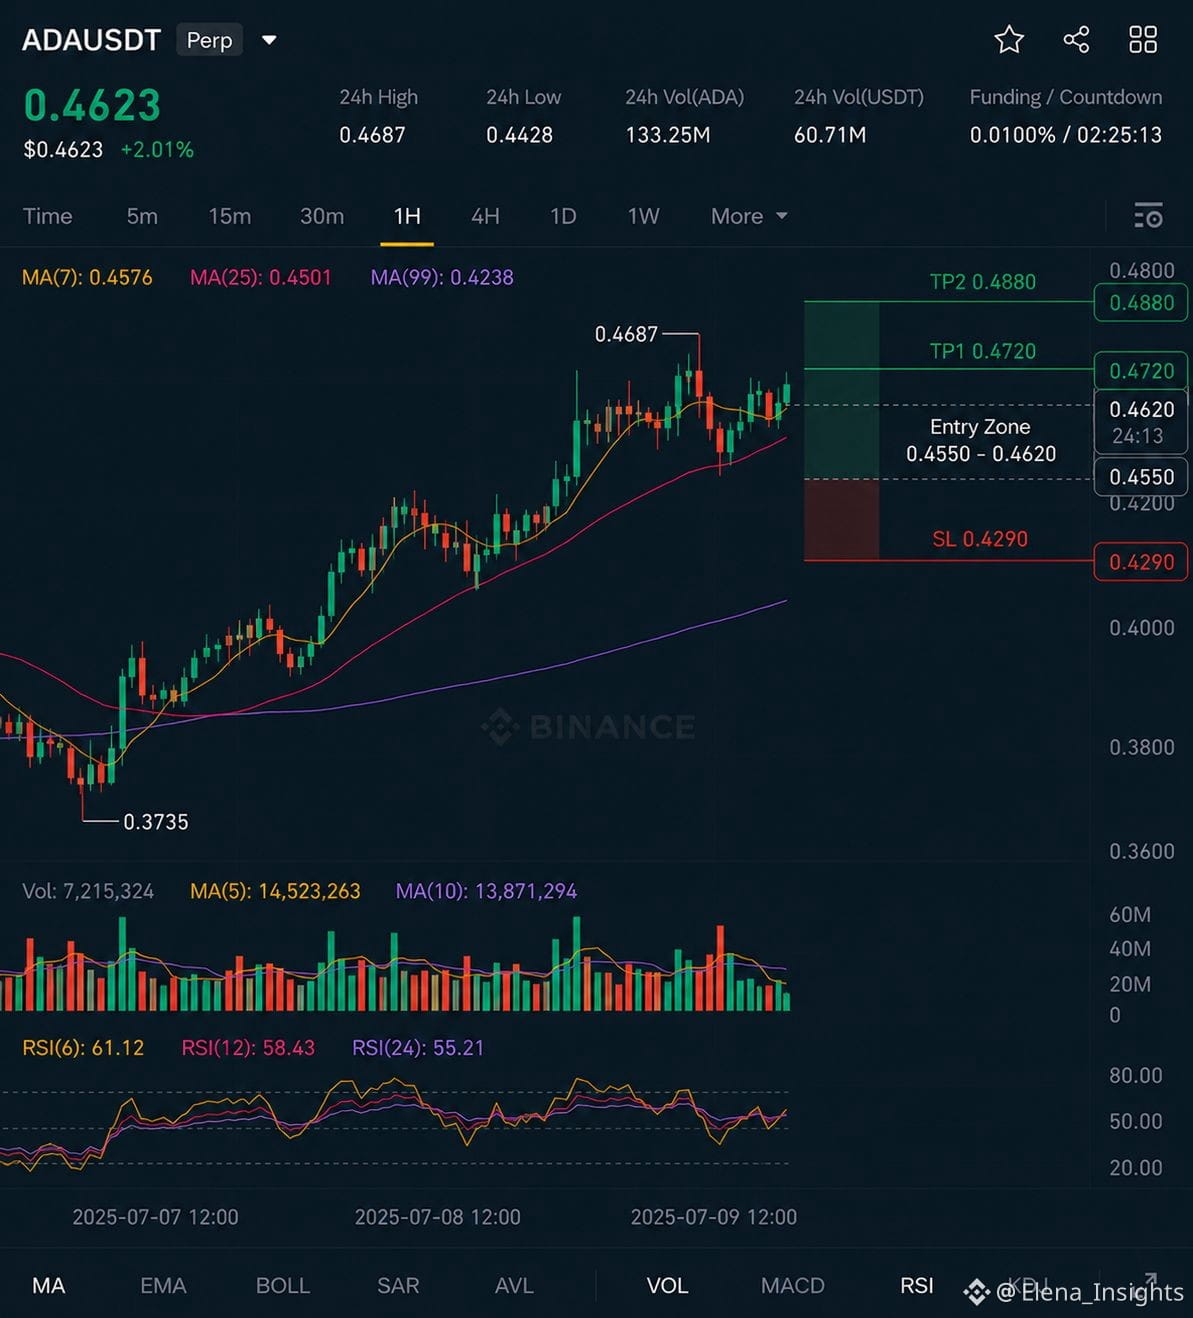Add ADAUSDT to favorites with star icon

tap(1009, 40)
